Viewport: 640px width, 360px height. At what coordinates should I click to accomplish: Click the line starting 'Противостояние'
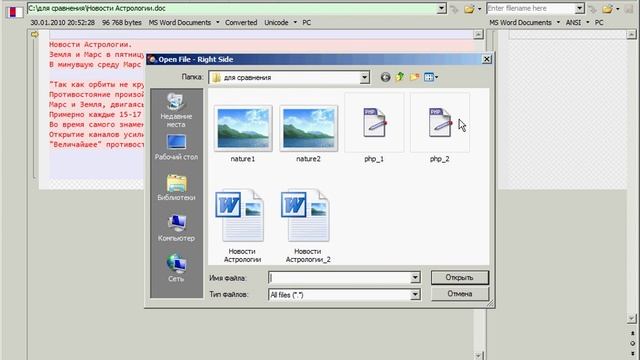tap(97, 94)
